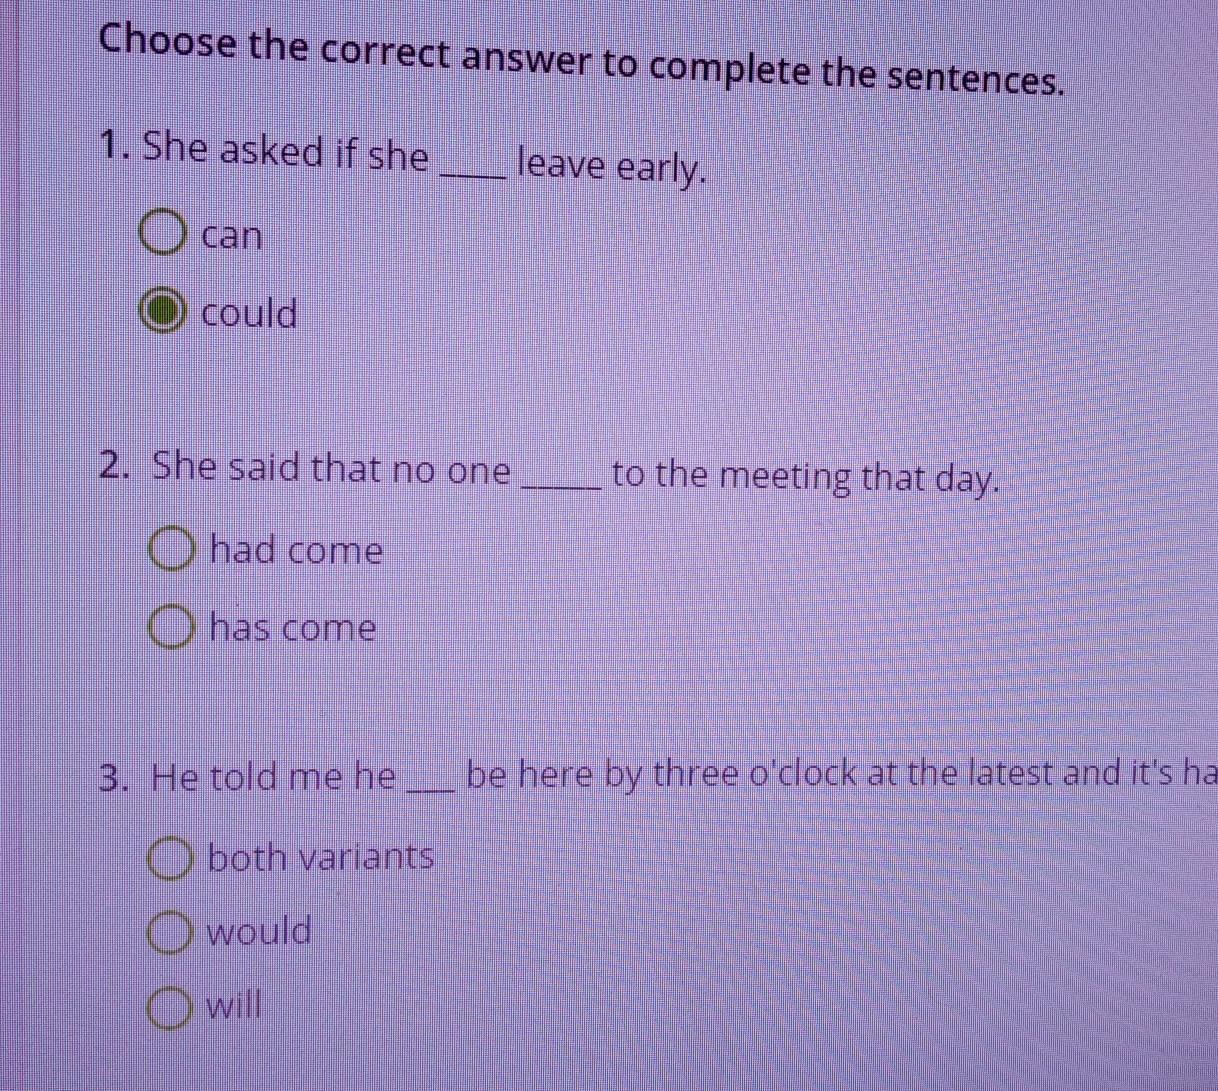This screenshot has width=1218, height=1091.
Task: Click the "Choose the correct answer" heading
Action: point(580,58)
